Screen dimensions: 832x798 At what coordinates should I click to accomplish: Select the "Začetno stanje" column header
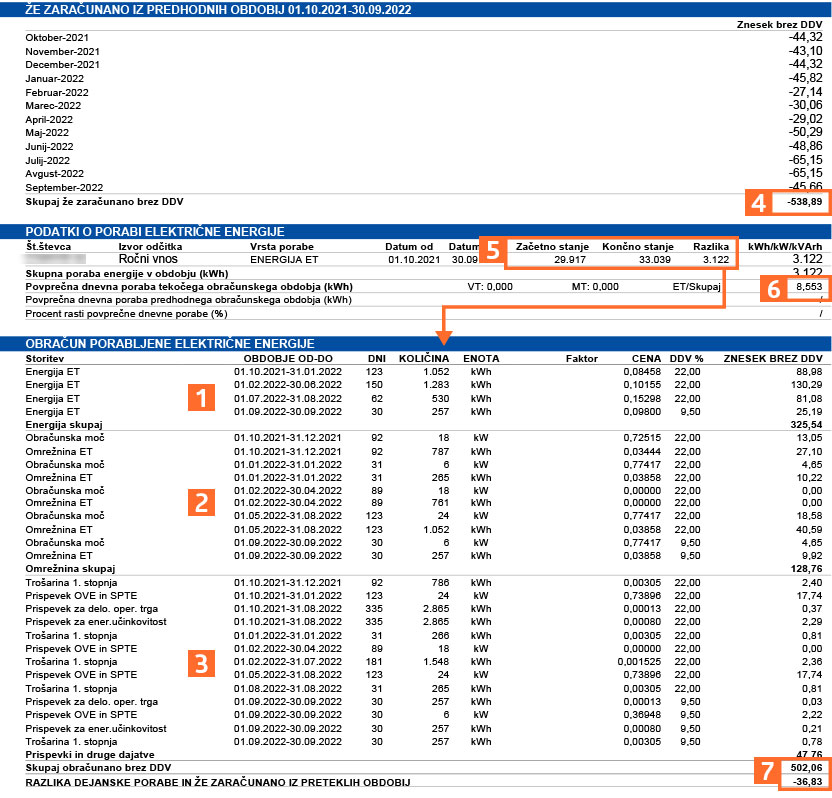click(552, 247)
